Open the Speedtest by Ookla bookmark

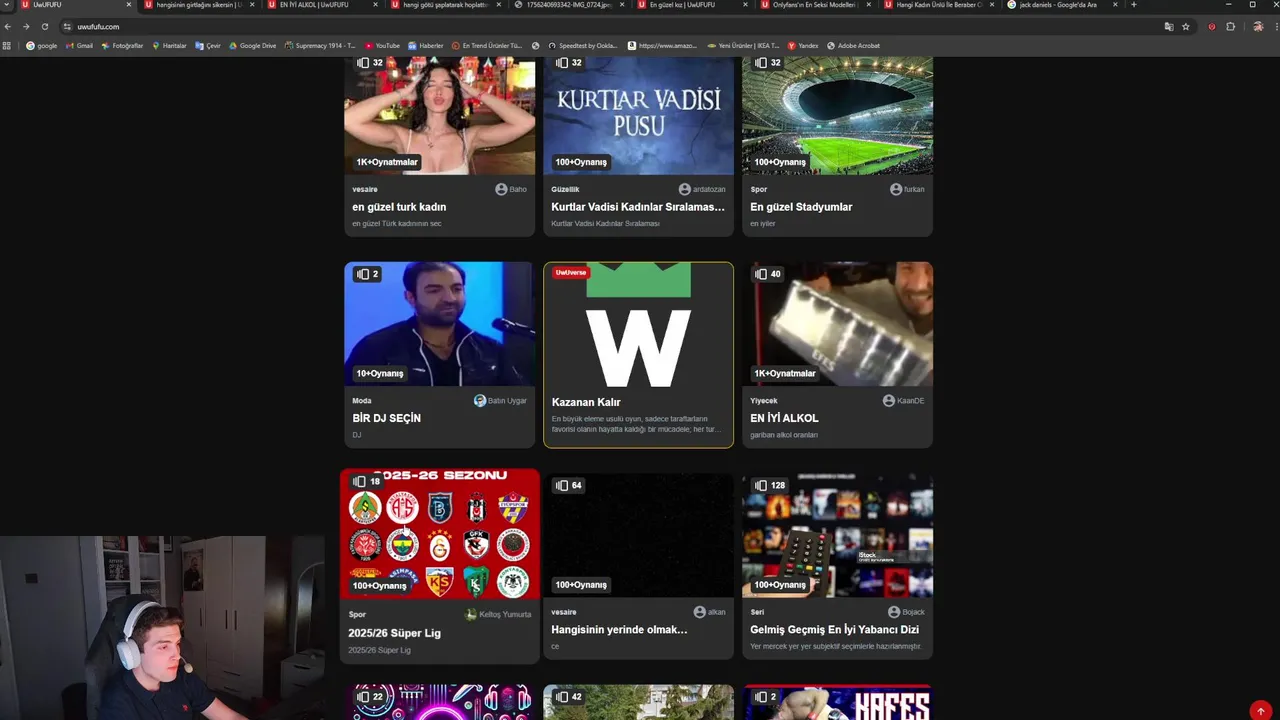[582, 46]
